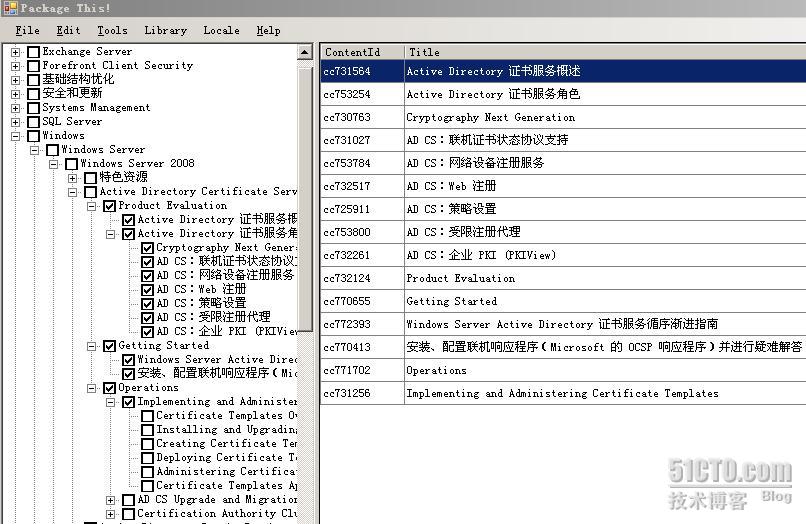Collapse the Windows Server node
The height and width of the screenshot is (524, 806).
click(34, 150)
